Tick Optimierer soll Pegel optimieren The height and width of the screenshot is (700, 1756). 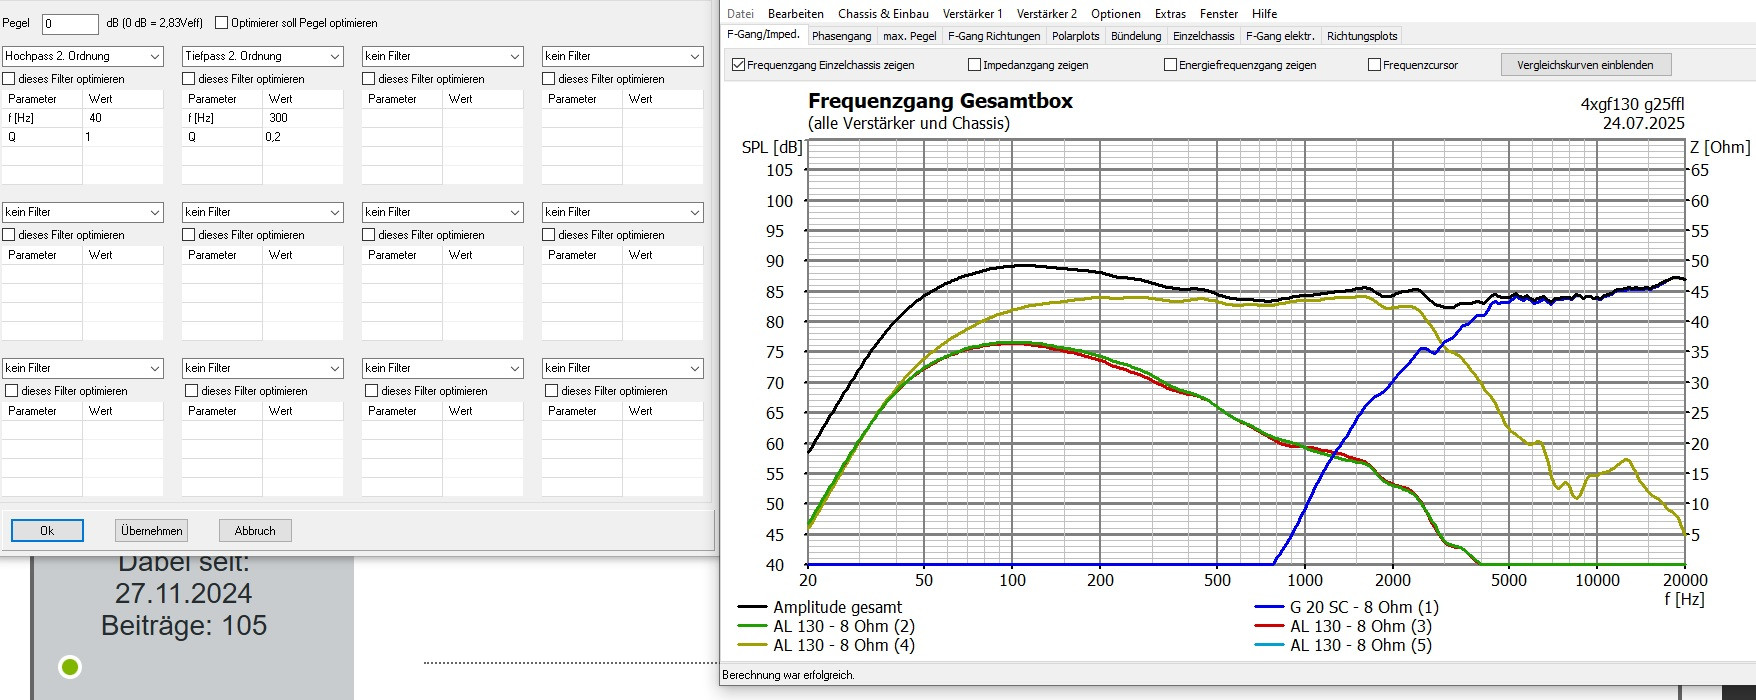click(x=222, y=23)
